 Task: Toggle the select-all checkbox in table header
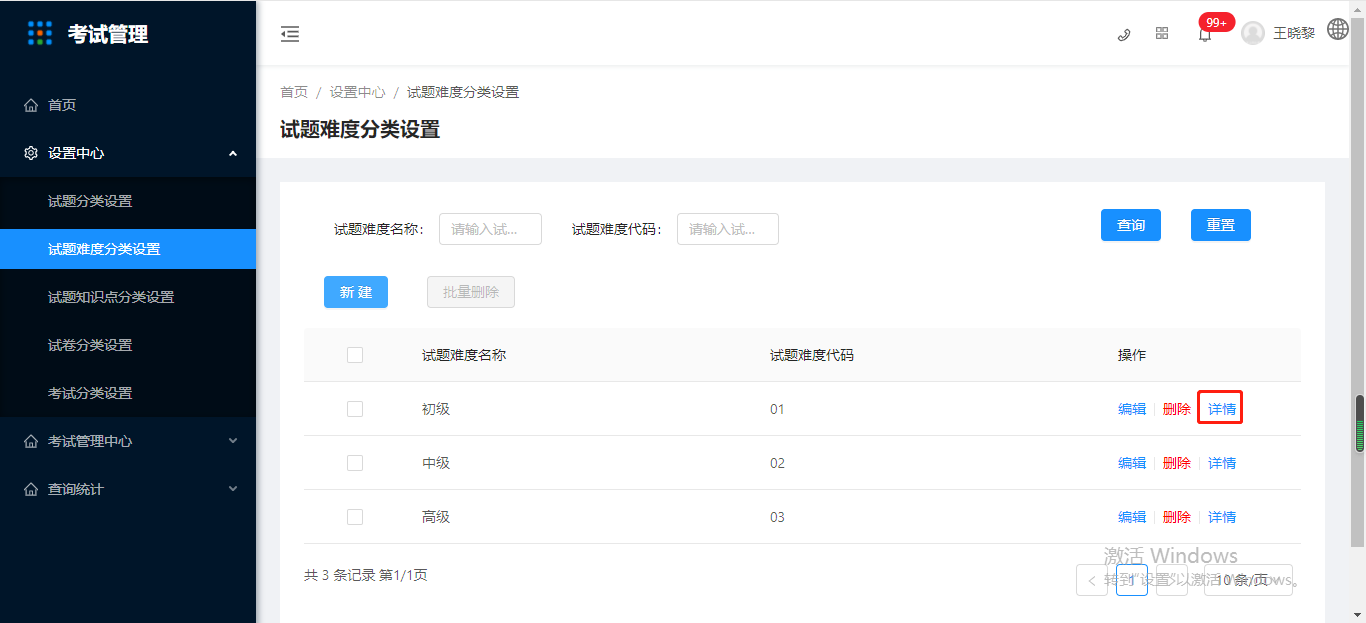pos(355,355)
